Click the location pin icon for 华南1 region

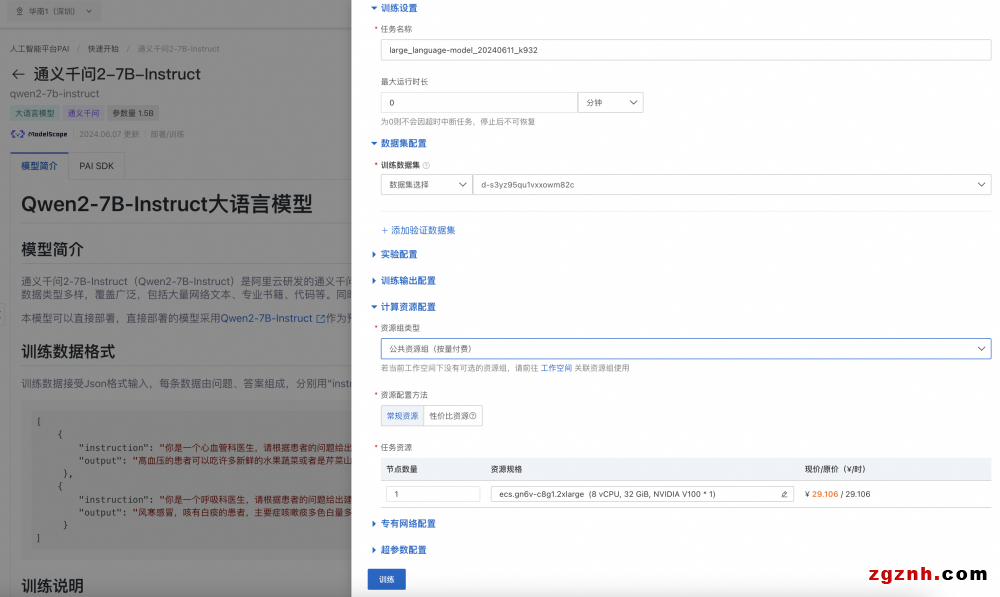(19, 12)
